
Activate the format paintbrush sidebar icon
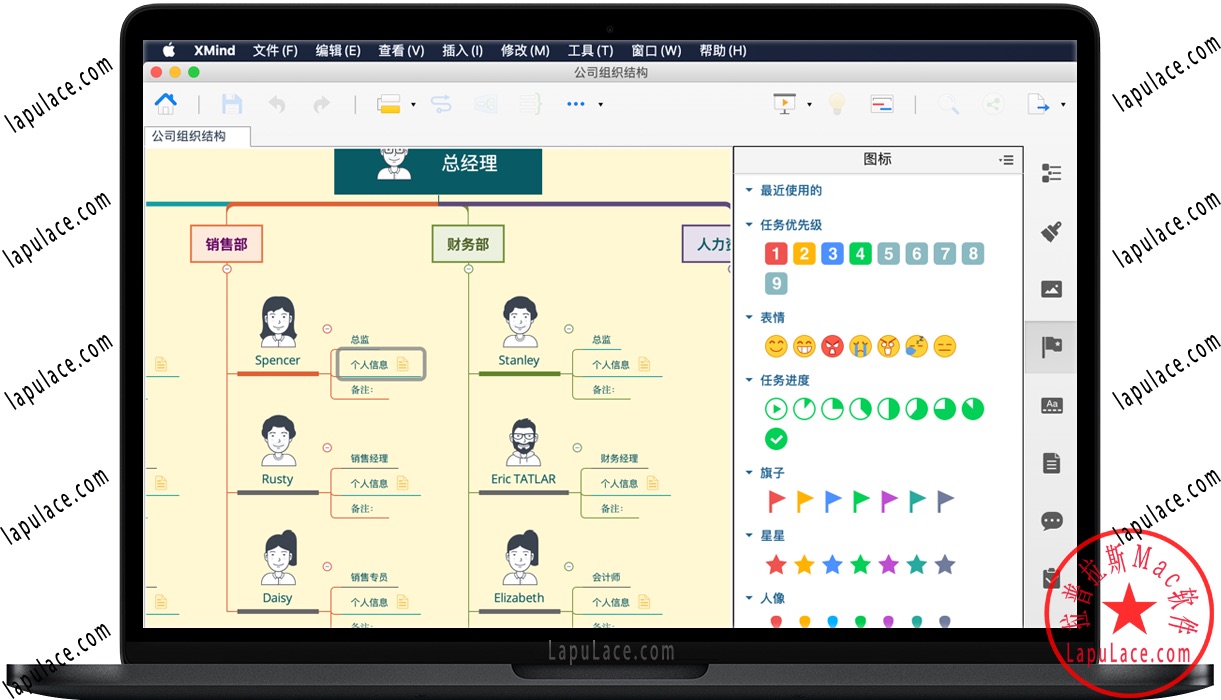(x=1050, y=231)
